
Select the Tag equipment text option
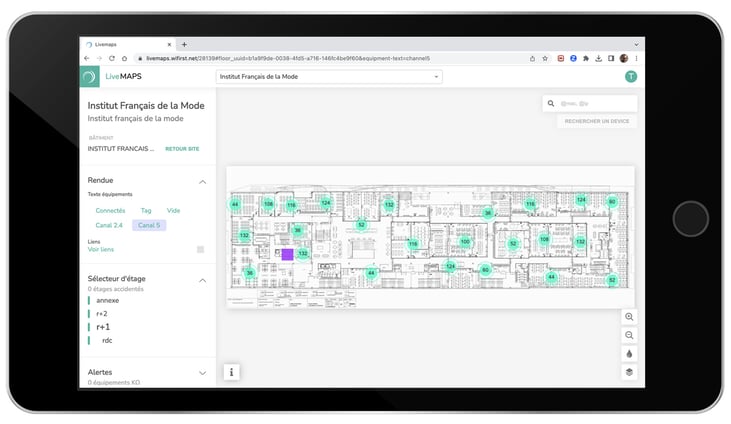(146, 211)
